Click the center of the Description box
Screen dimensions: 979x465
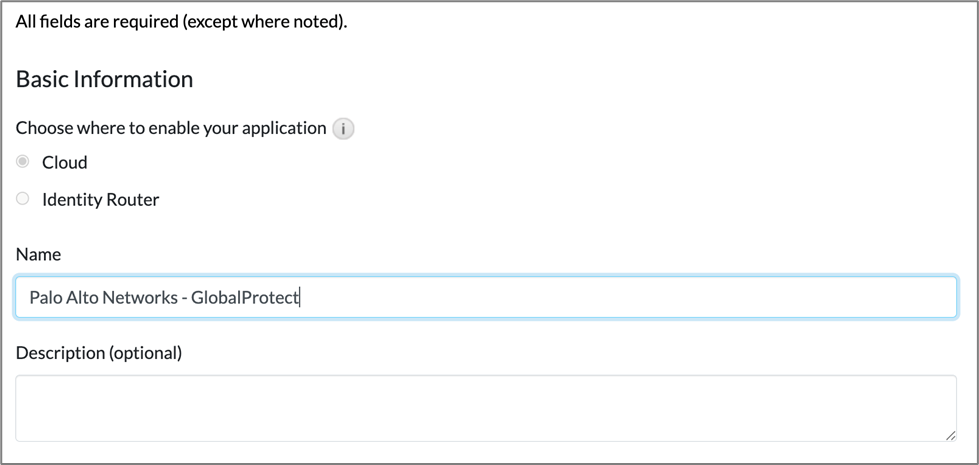[486, 408]
